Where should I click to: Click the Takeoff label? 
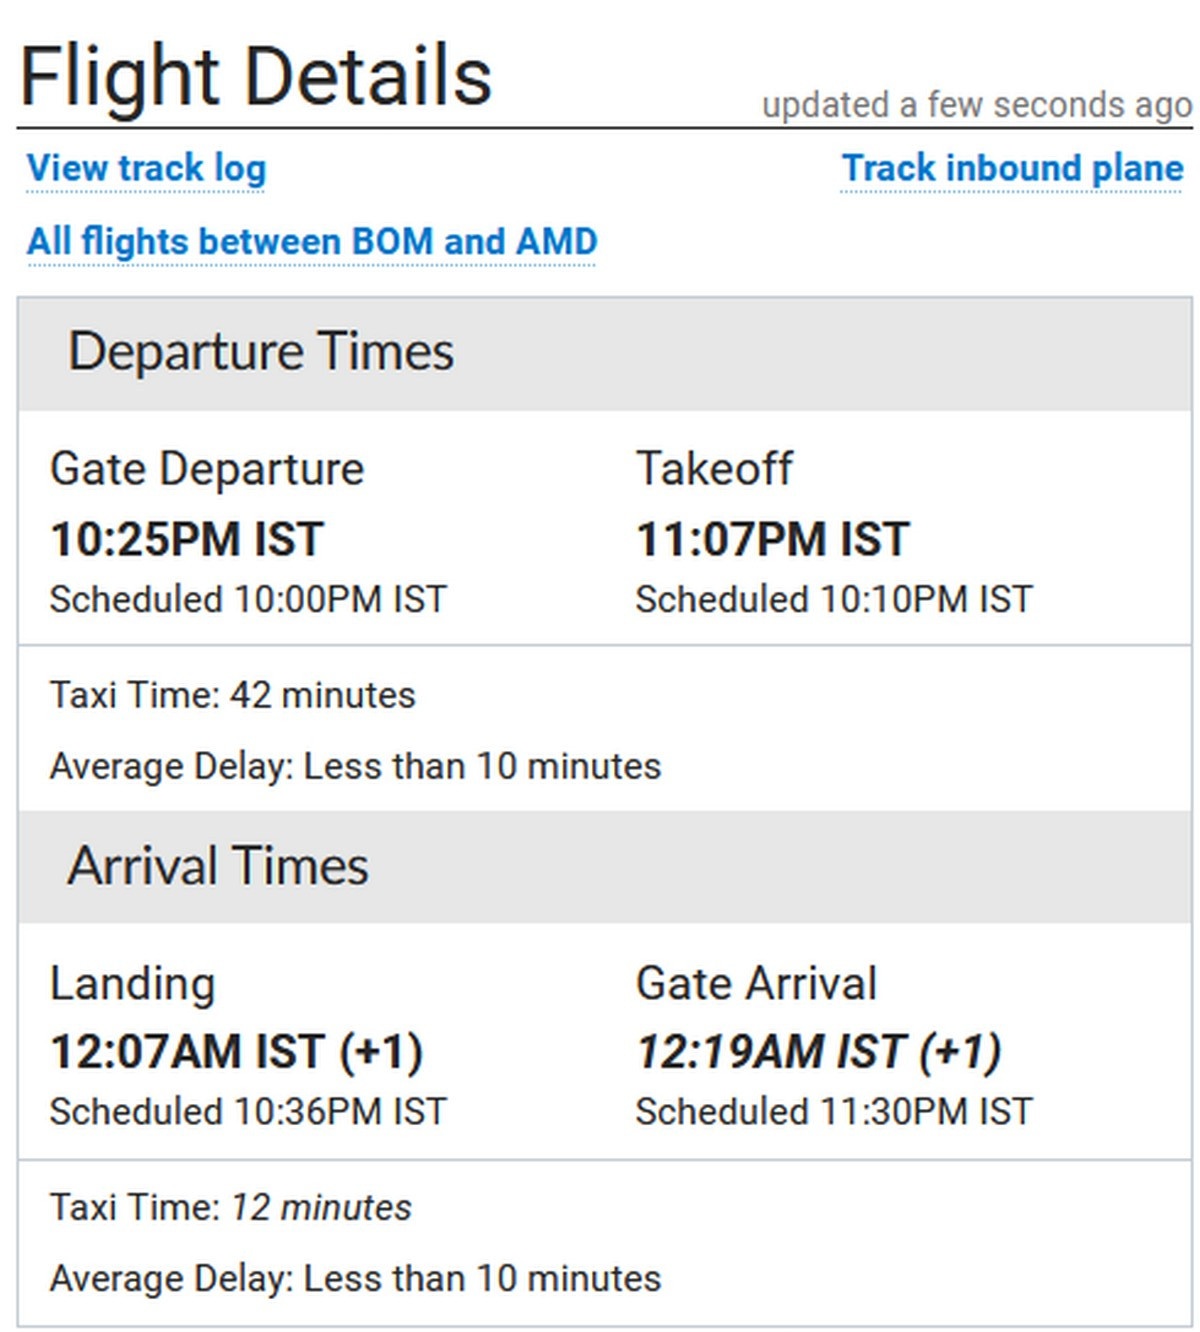click(714, 469)
